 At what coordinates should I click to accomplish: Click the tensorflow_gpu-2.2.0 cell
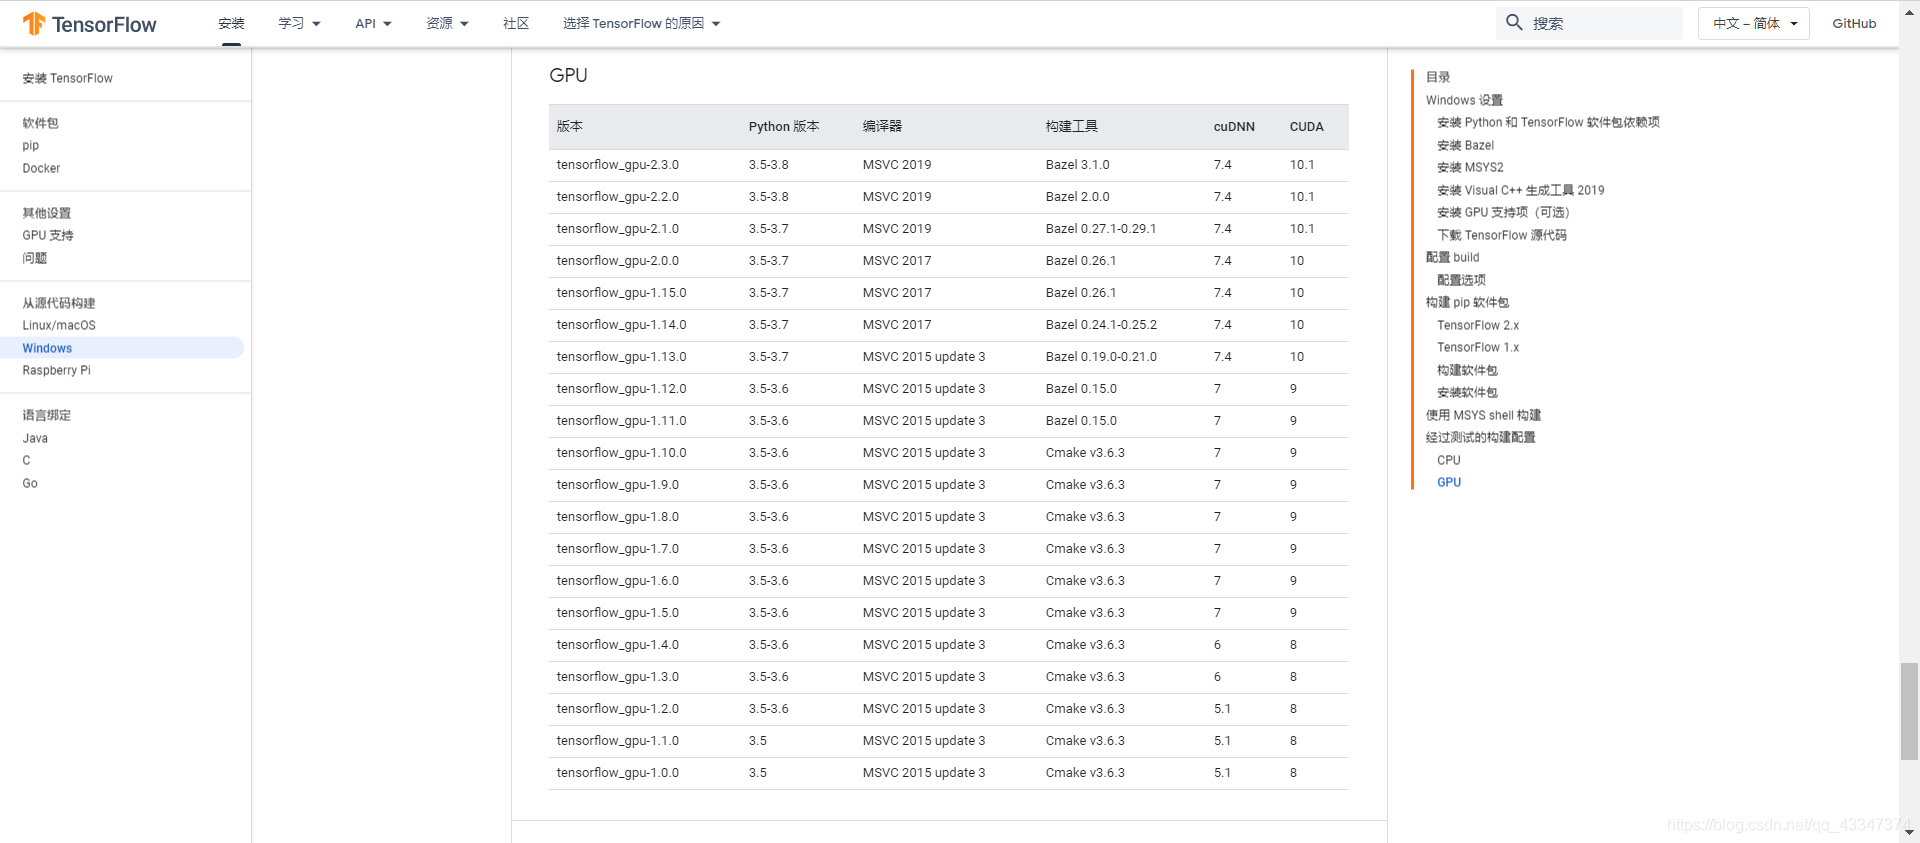point(618,197)
